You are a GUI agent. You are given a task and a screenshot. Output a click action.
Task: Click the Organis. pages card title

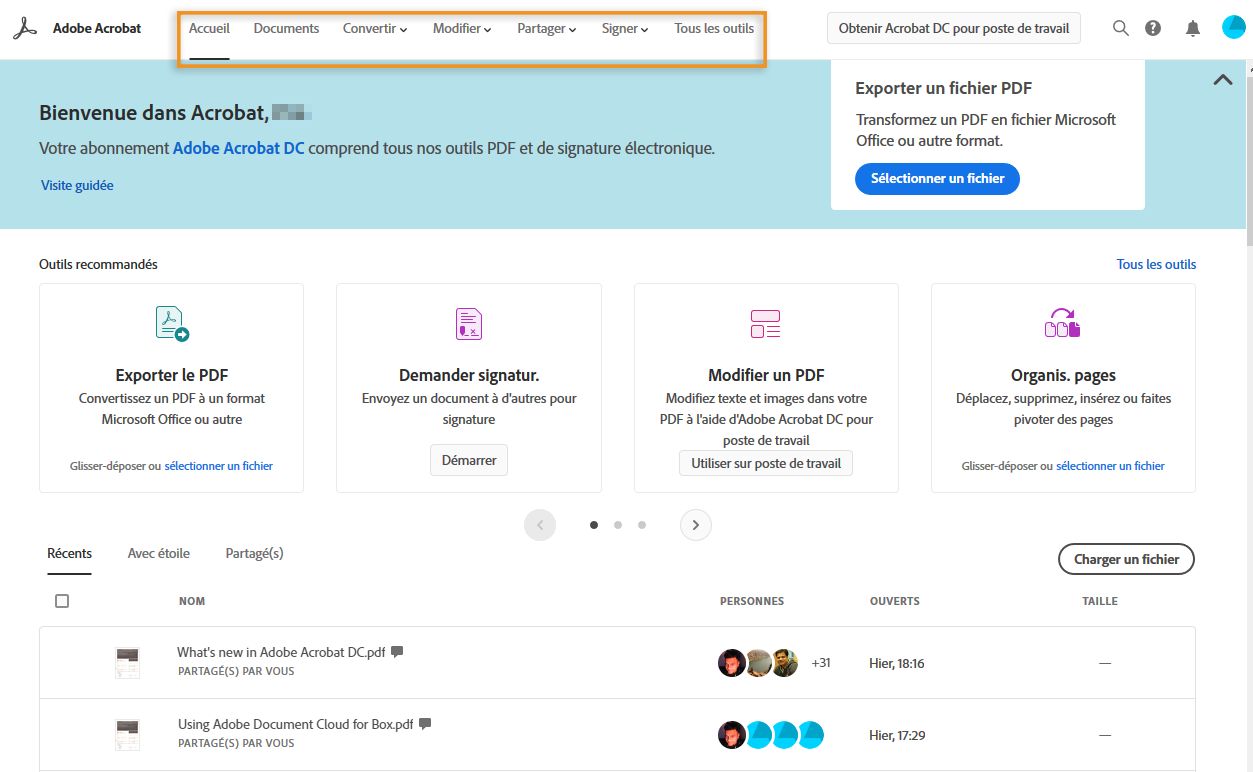1063,376
